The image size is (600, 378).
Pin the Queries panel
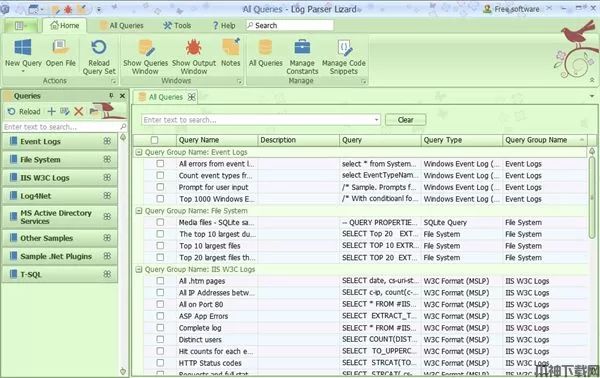coord(111,96)
